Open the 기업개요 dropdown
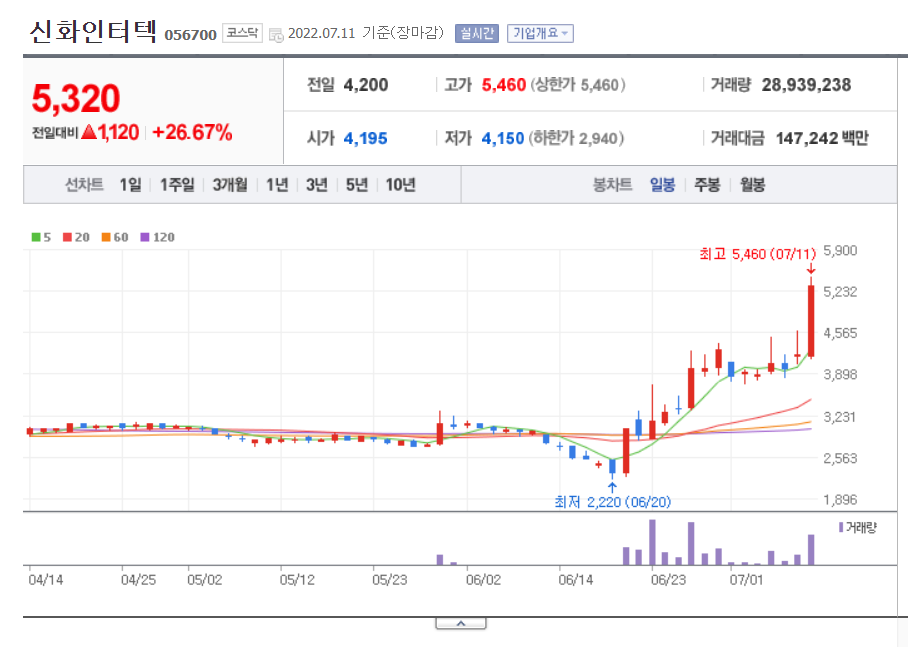The width and height of the screenshot is (908, 647). (x=540, y=33)
